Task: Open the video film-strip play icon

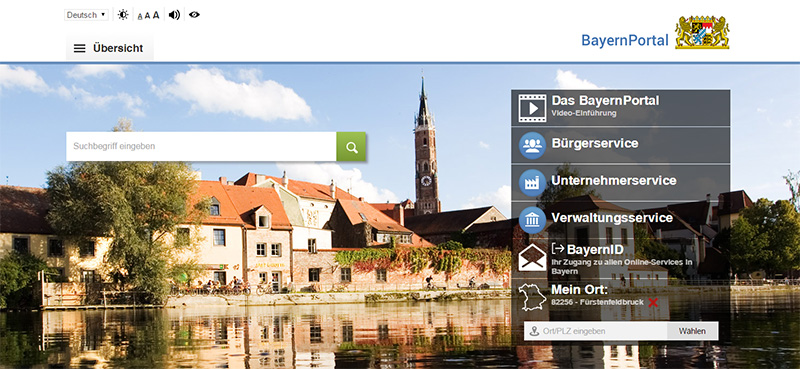Action: coord(532,108)
